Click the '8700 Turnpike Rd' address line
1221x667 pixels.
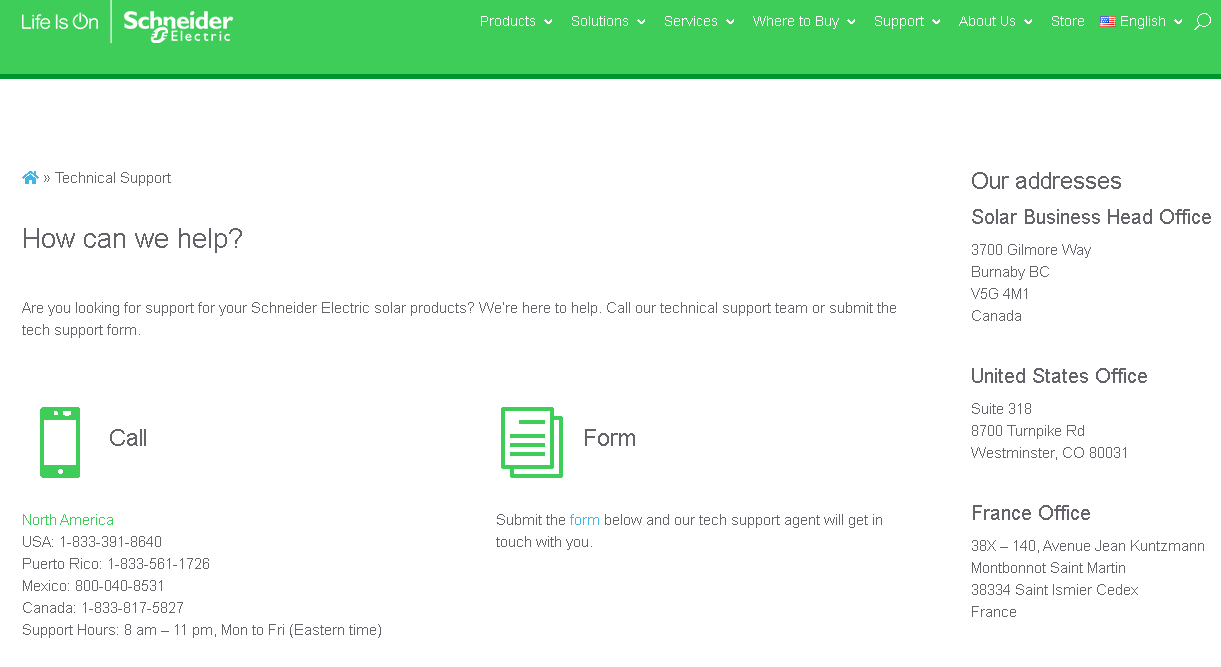click(1028, 431)
